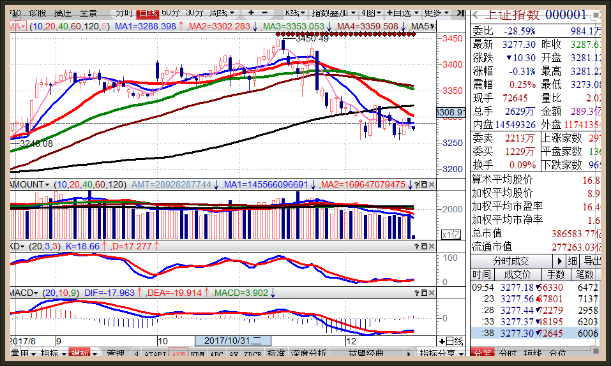Zoom out the chart with minus button
The height and width of the screenshot is (366, 611).
click(x=265, y=13)
